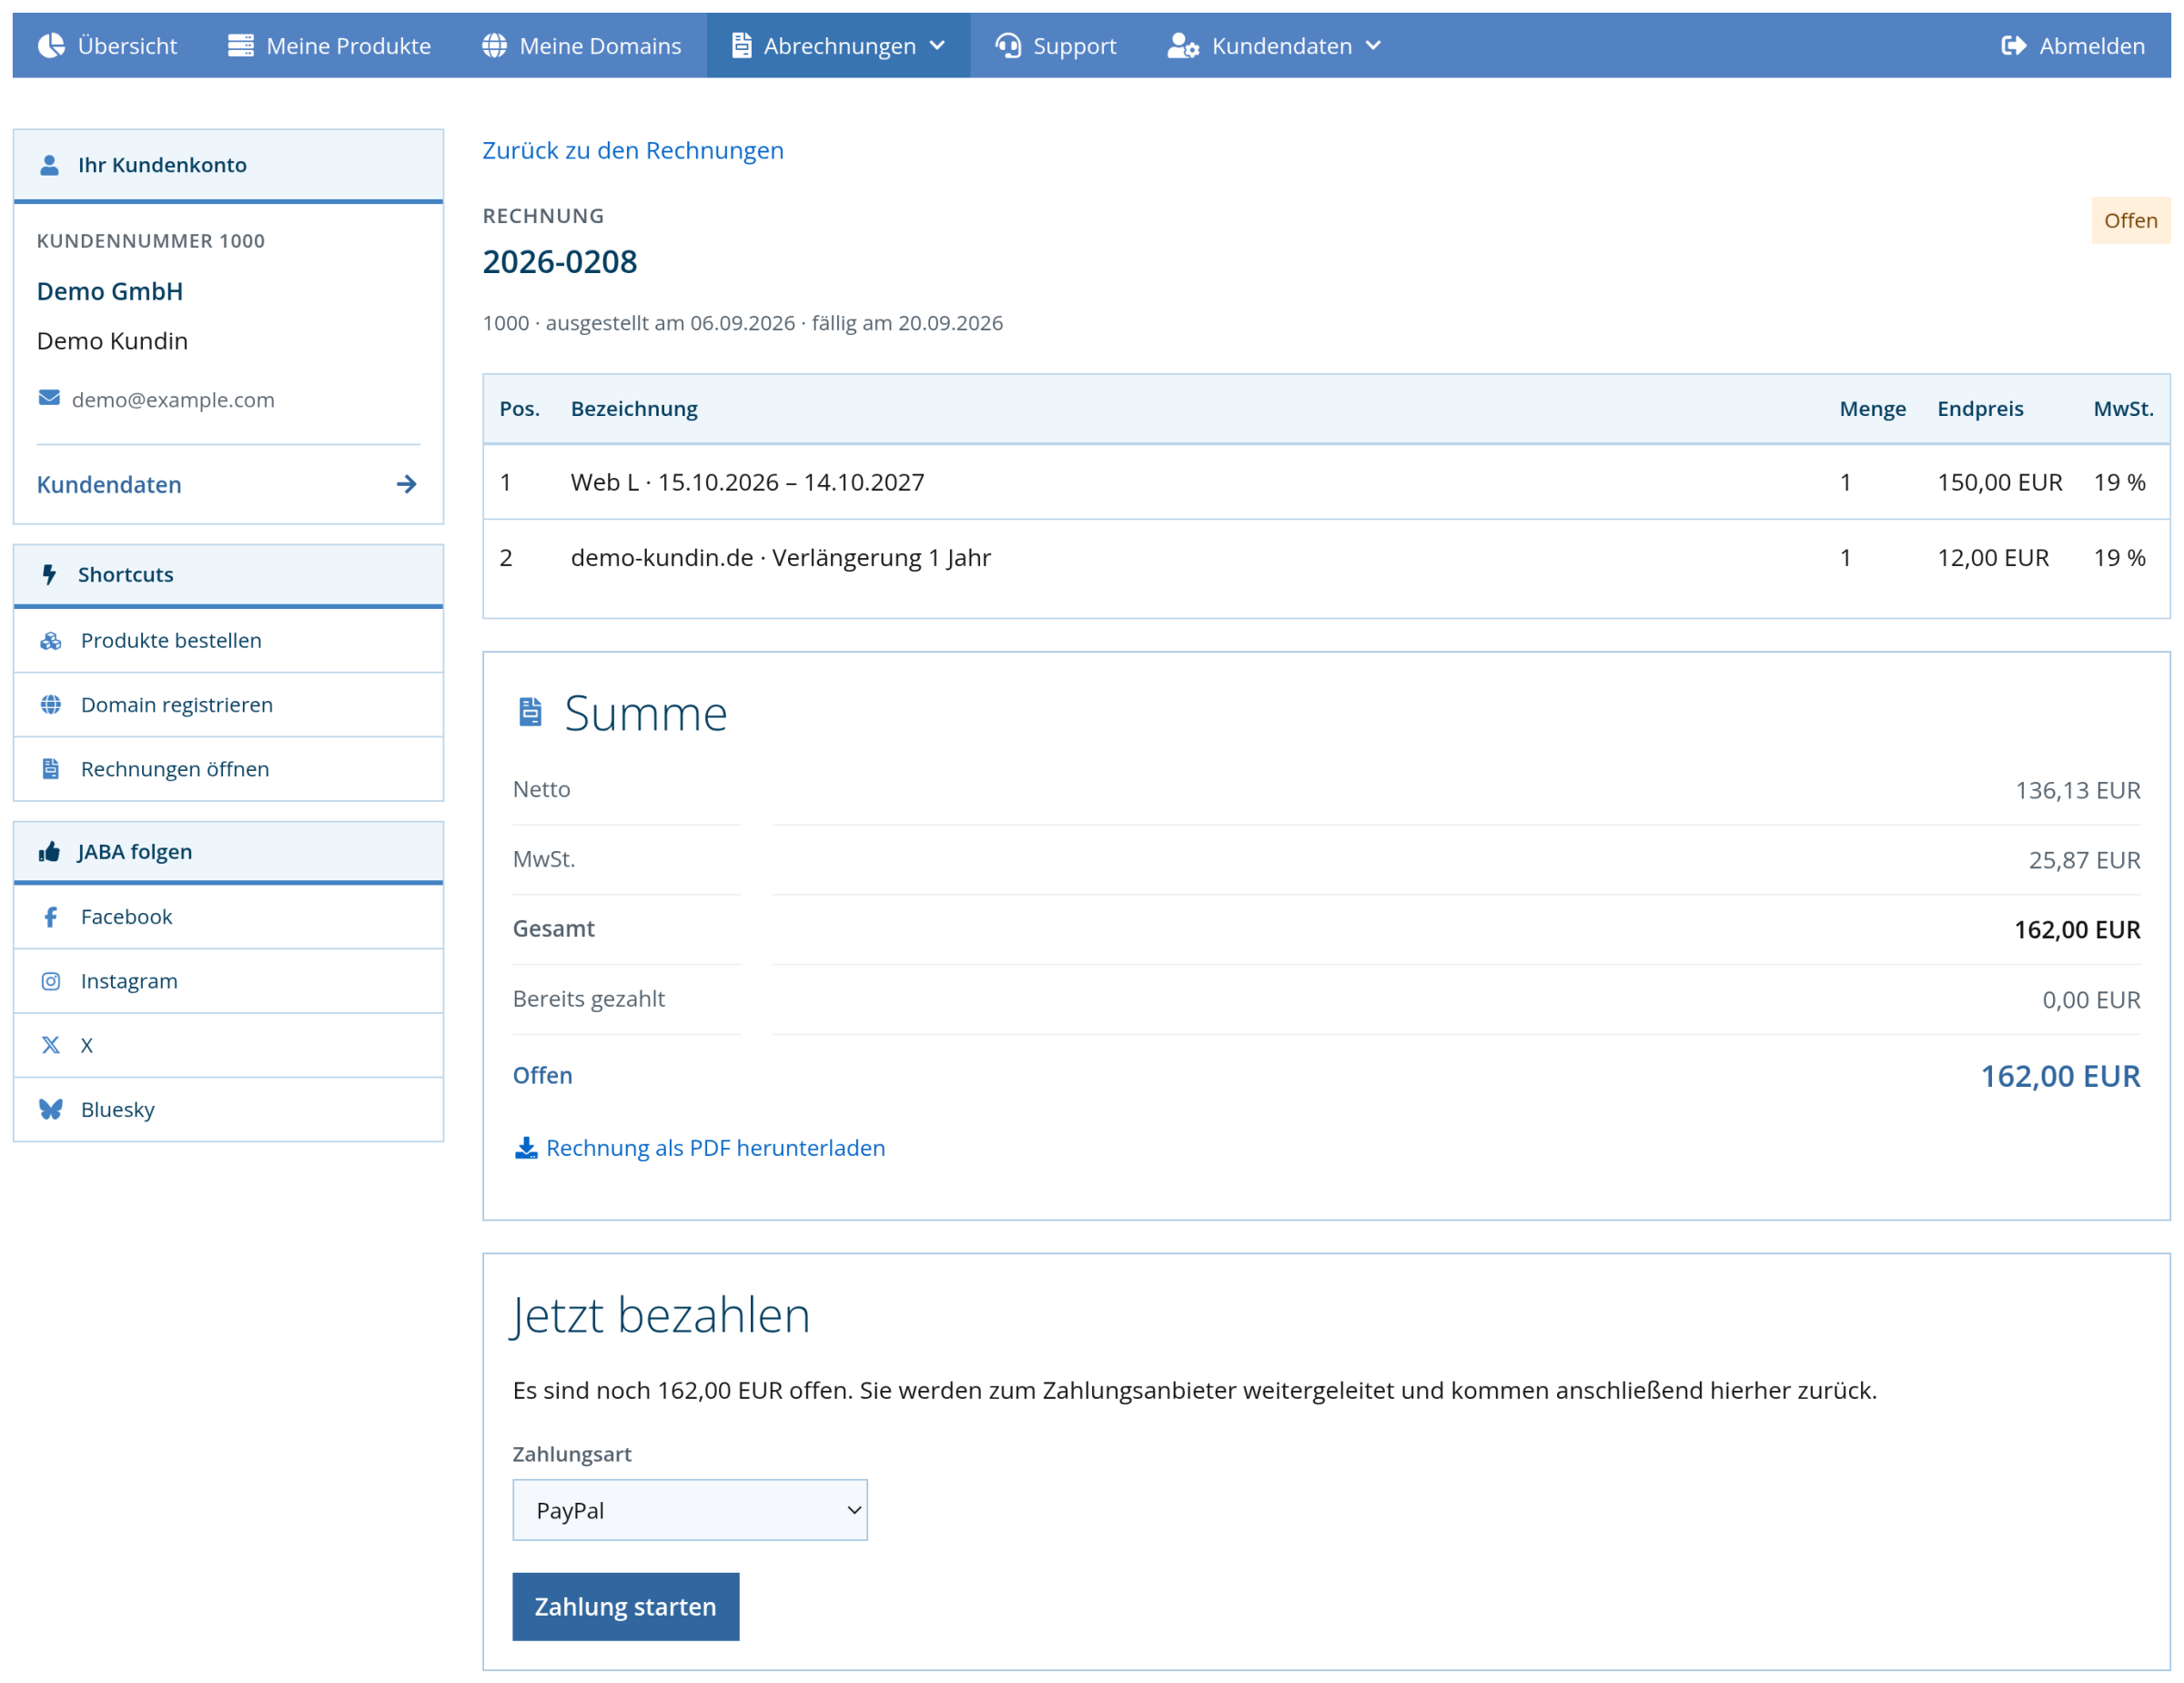Open the Übersicht menu item
Viewport: 2184px width, 1683px height.
point(108,45)
